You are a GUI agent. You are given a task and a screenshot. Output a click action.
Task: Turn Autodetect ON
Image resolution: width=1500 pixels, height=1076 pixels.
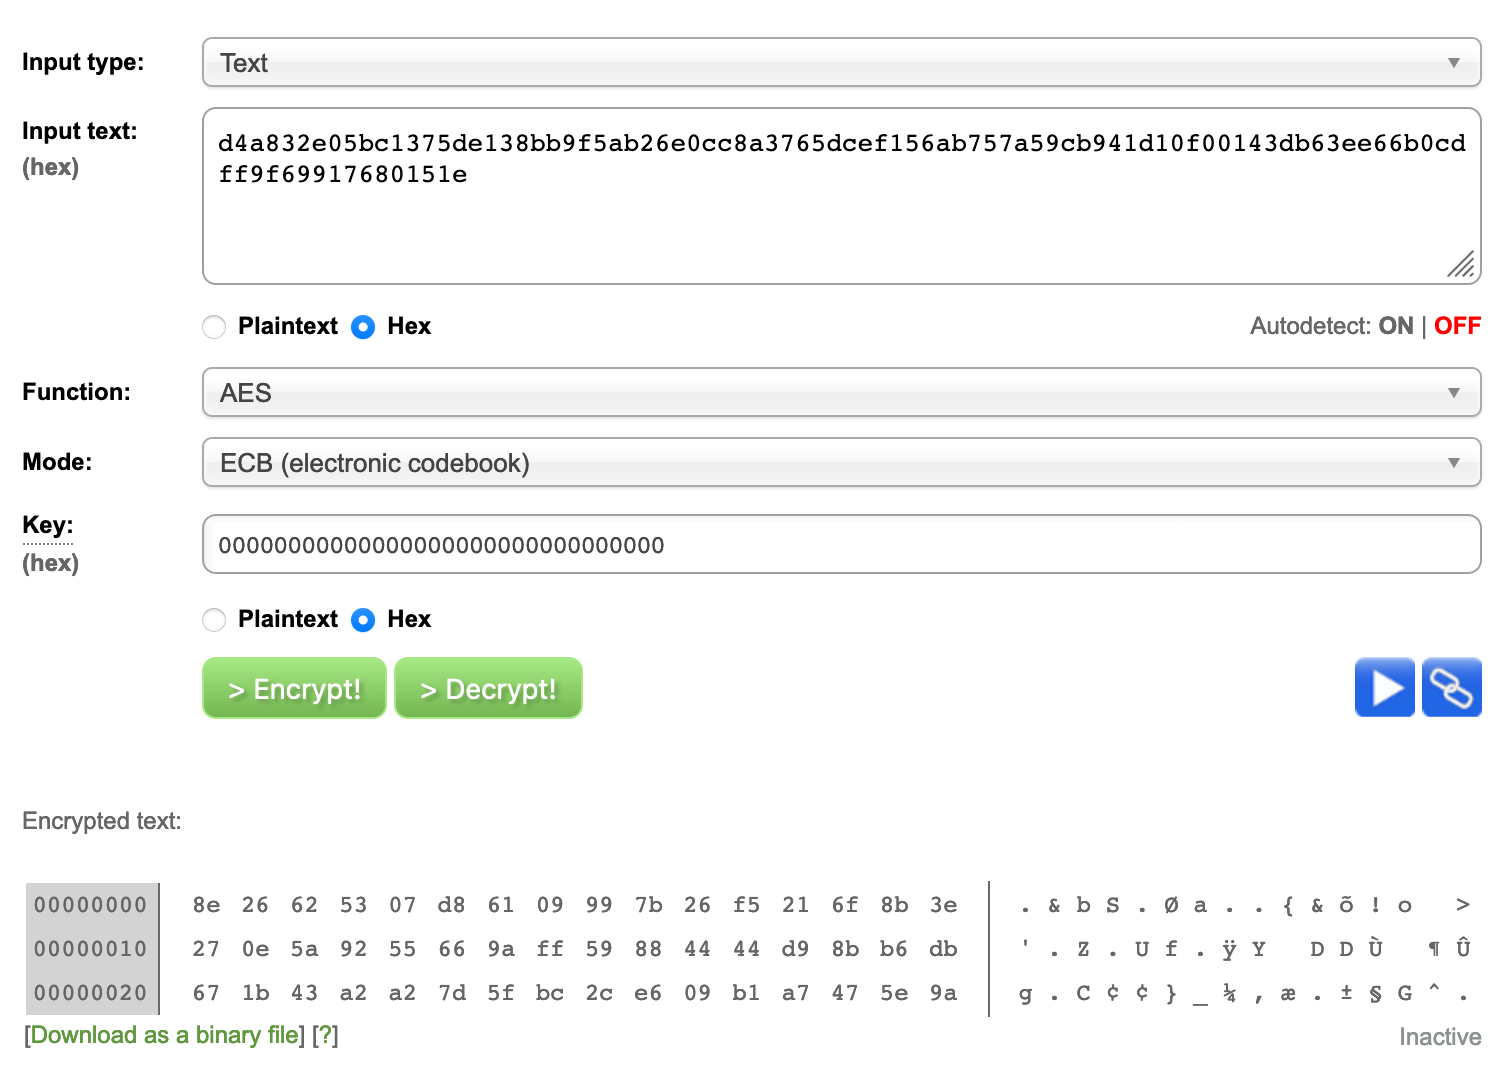(1395, 326)
